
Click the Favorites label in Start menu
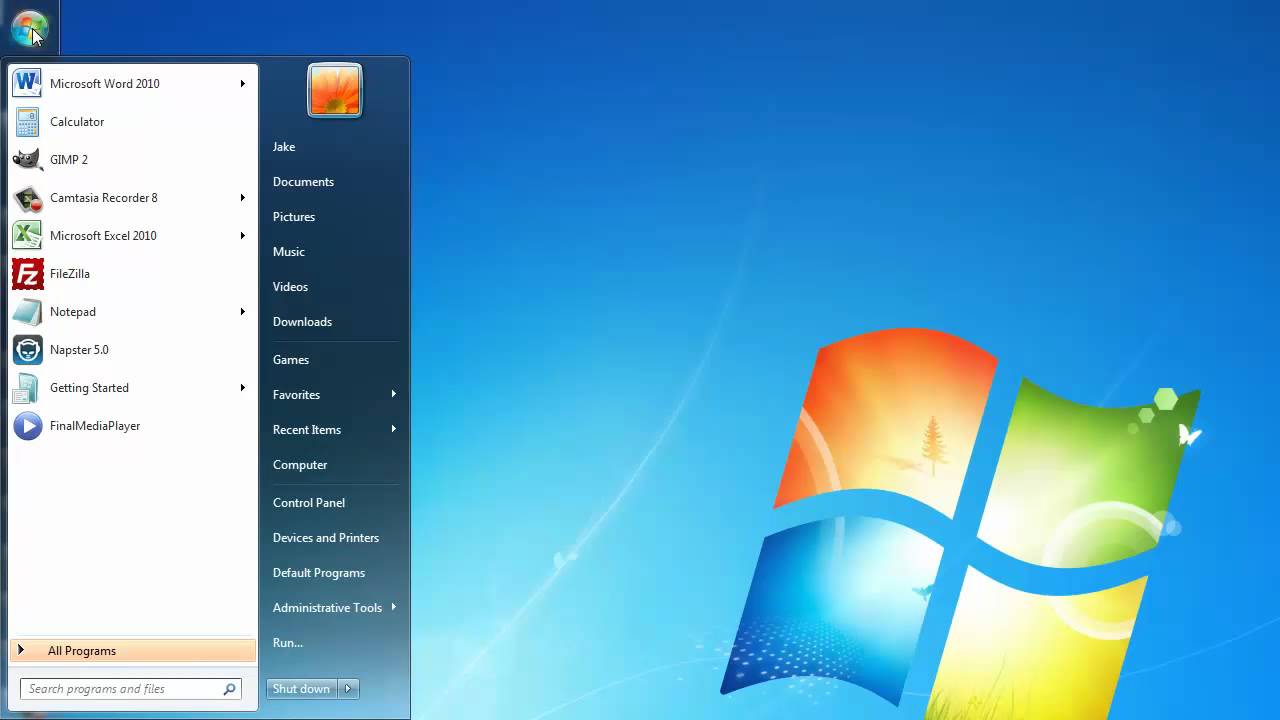tap(296, 395)
